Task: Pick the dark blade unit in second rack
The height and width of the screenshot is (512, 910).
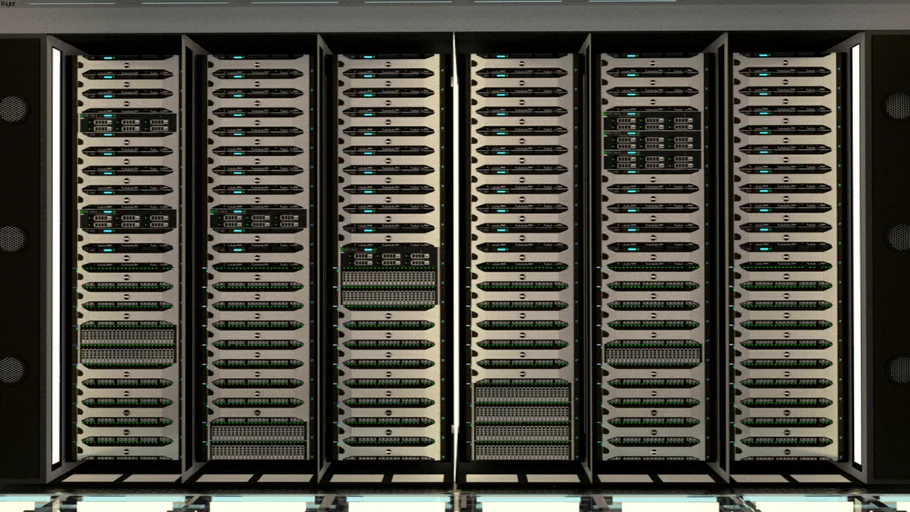Action: point(258,220)
